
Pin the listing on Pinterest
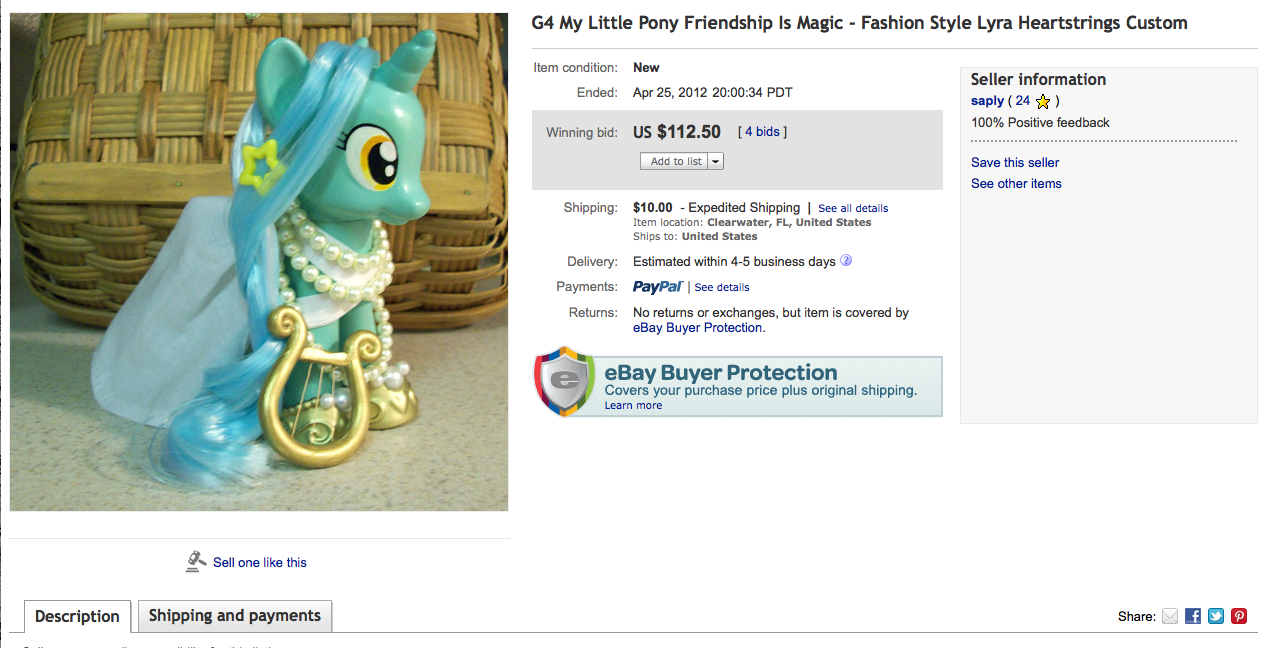pos(1239,616)
